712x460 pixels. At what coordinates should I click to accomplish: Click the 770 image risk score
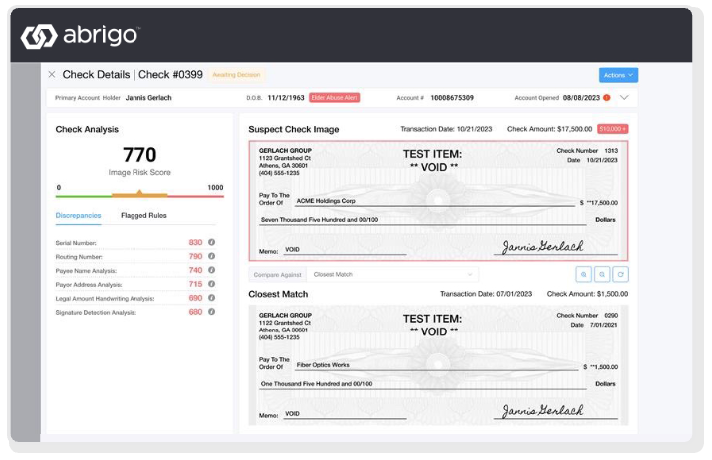point(139,155)
